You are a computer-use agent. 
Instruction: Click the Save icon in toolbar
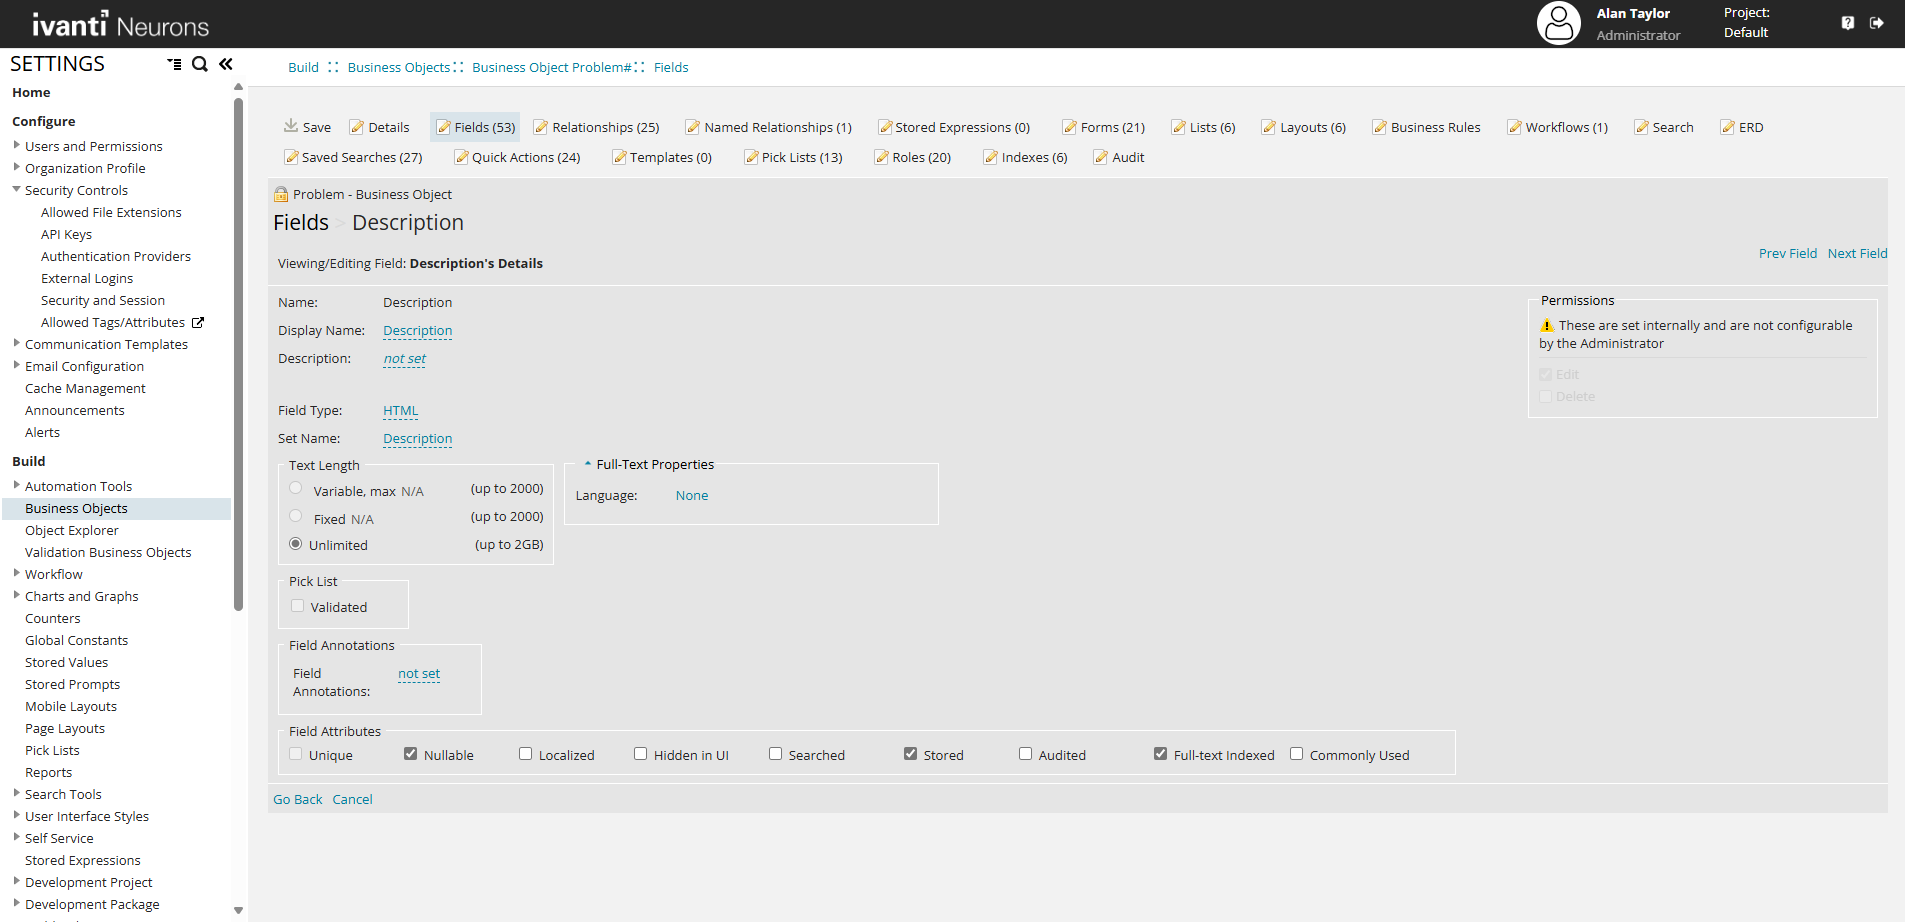(x=291, y=126)
